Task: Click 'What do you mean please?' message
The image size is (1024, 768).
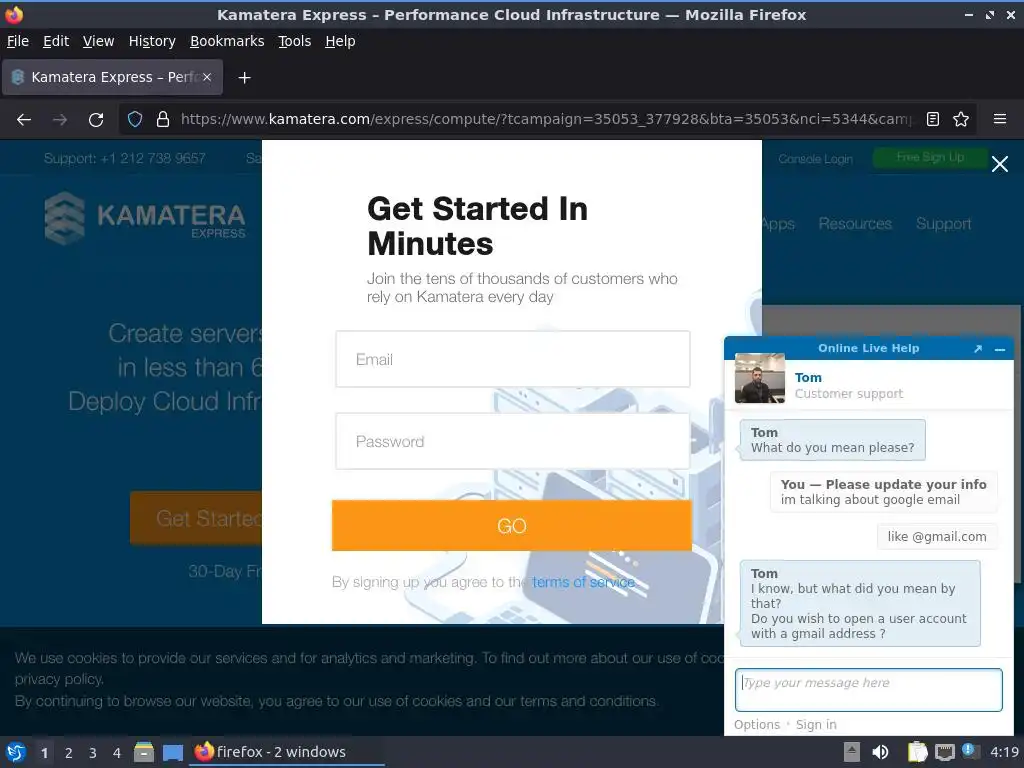Action: (833, 448)
